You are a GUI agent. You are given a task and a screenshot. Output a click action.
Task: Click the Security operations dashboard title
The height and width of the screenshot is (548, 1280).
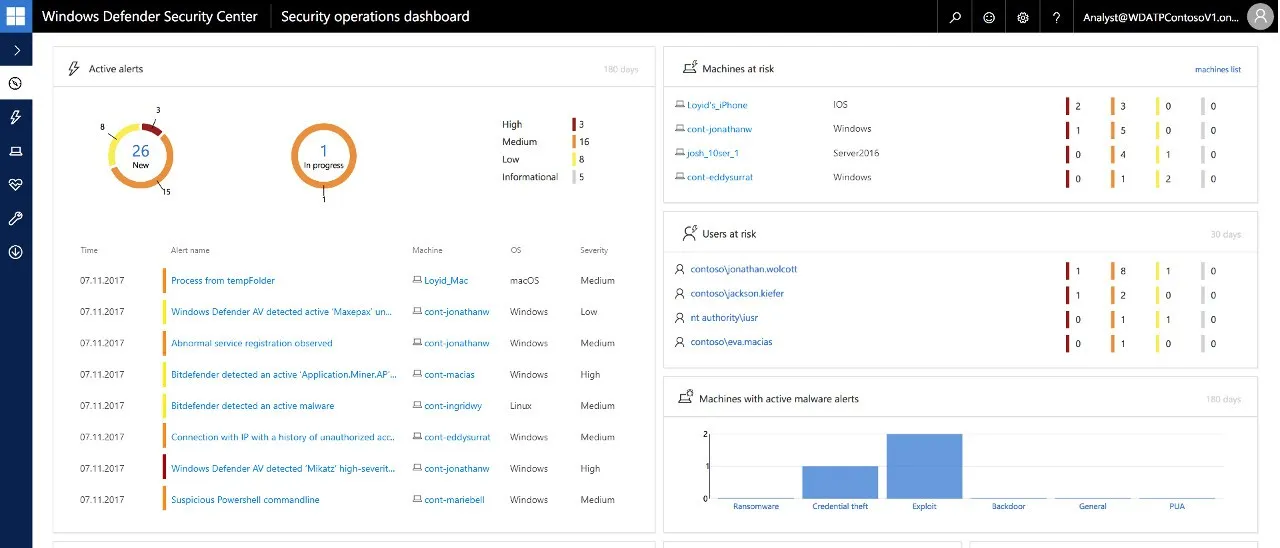[x=375, y=16]
